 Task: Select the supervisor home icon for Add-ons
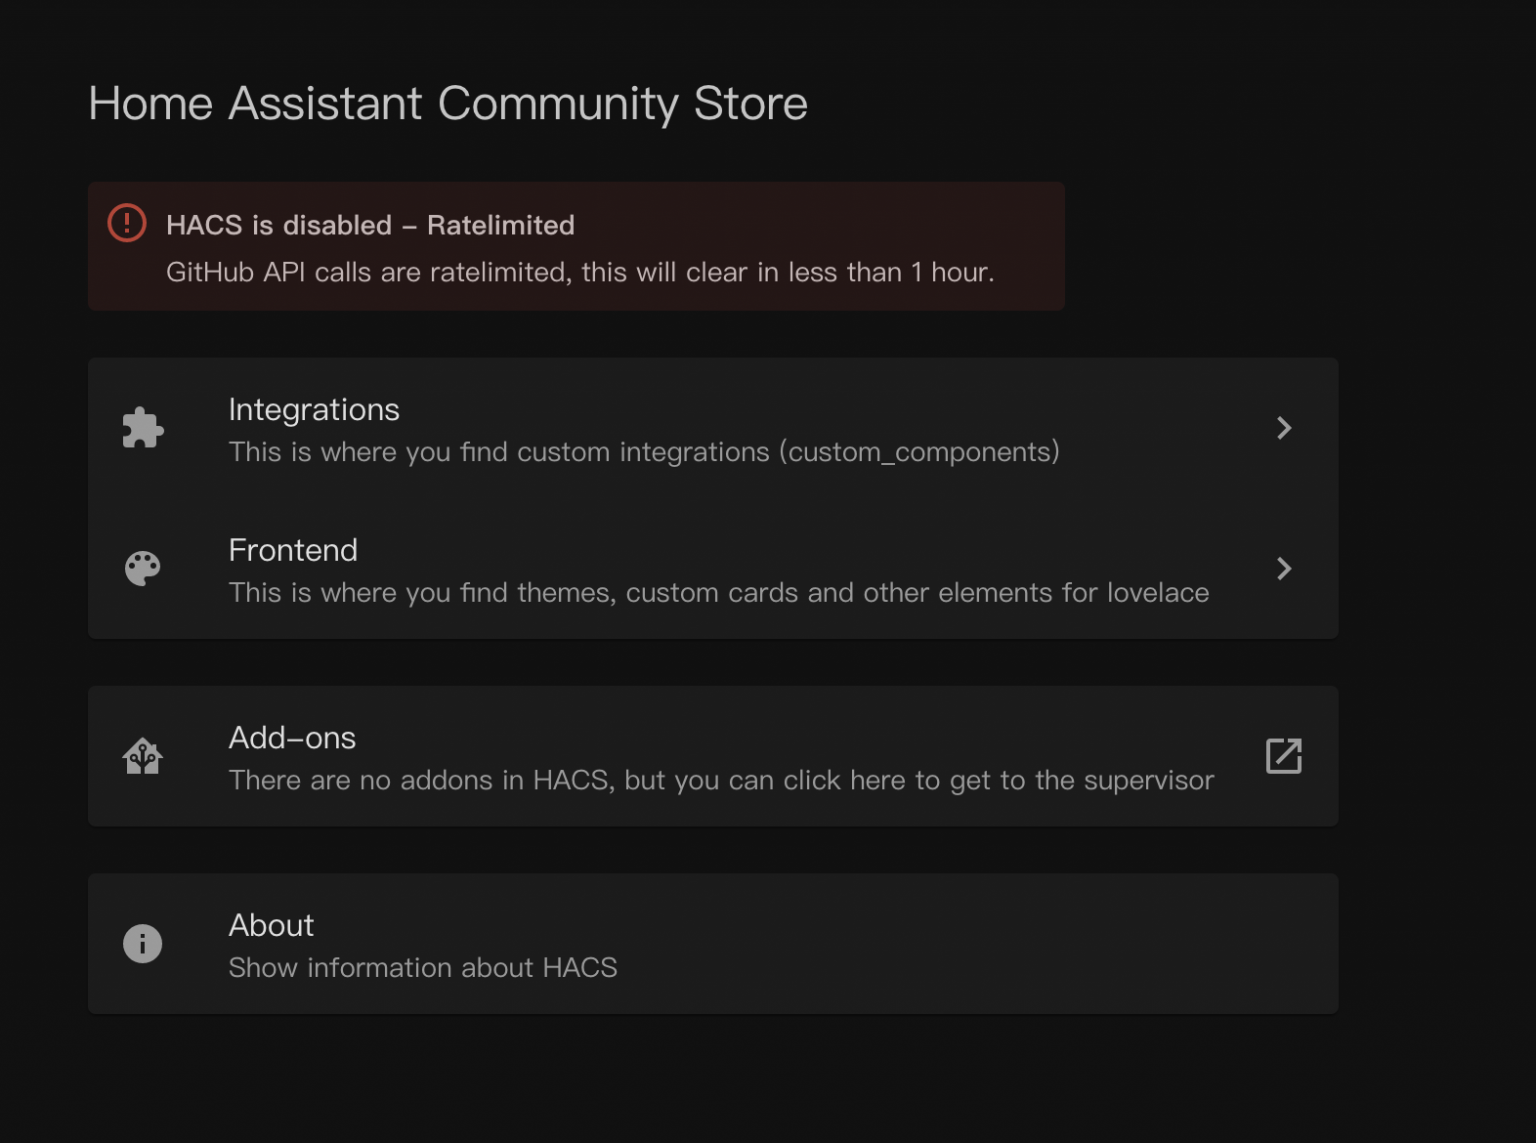pyautogui.click(x=142, y=755)
